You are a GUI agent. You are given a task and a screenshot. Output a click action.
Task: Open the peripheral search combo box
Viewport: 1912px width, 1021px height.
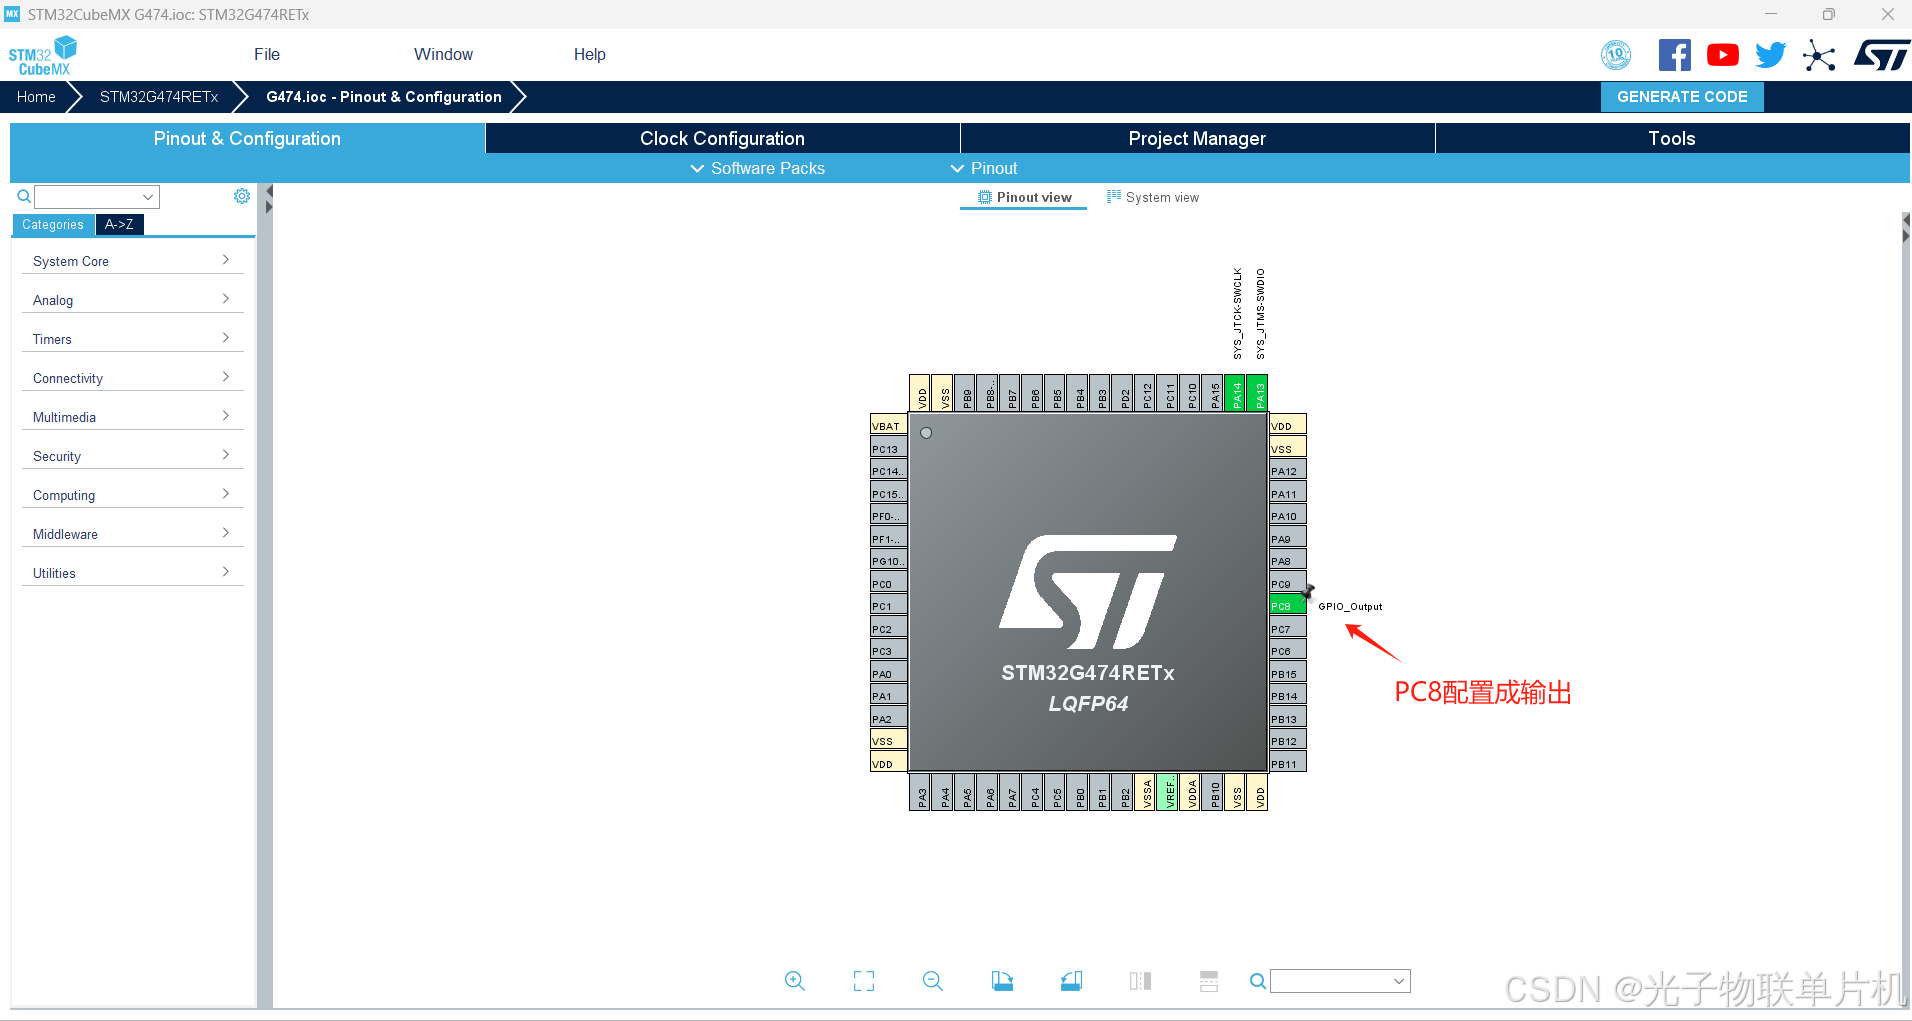pyautogui.click(x=97, y=197)
